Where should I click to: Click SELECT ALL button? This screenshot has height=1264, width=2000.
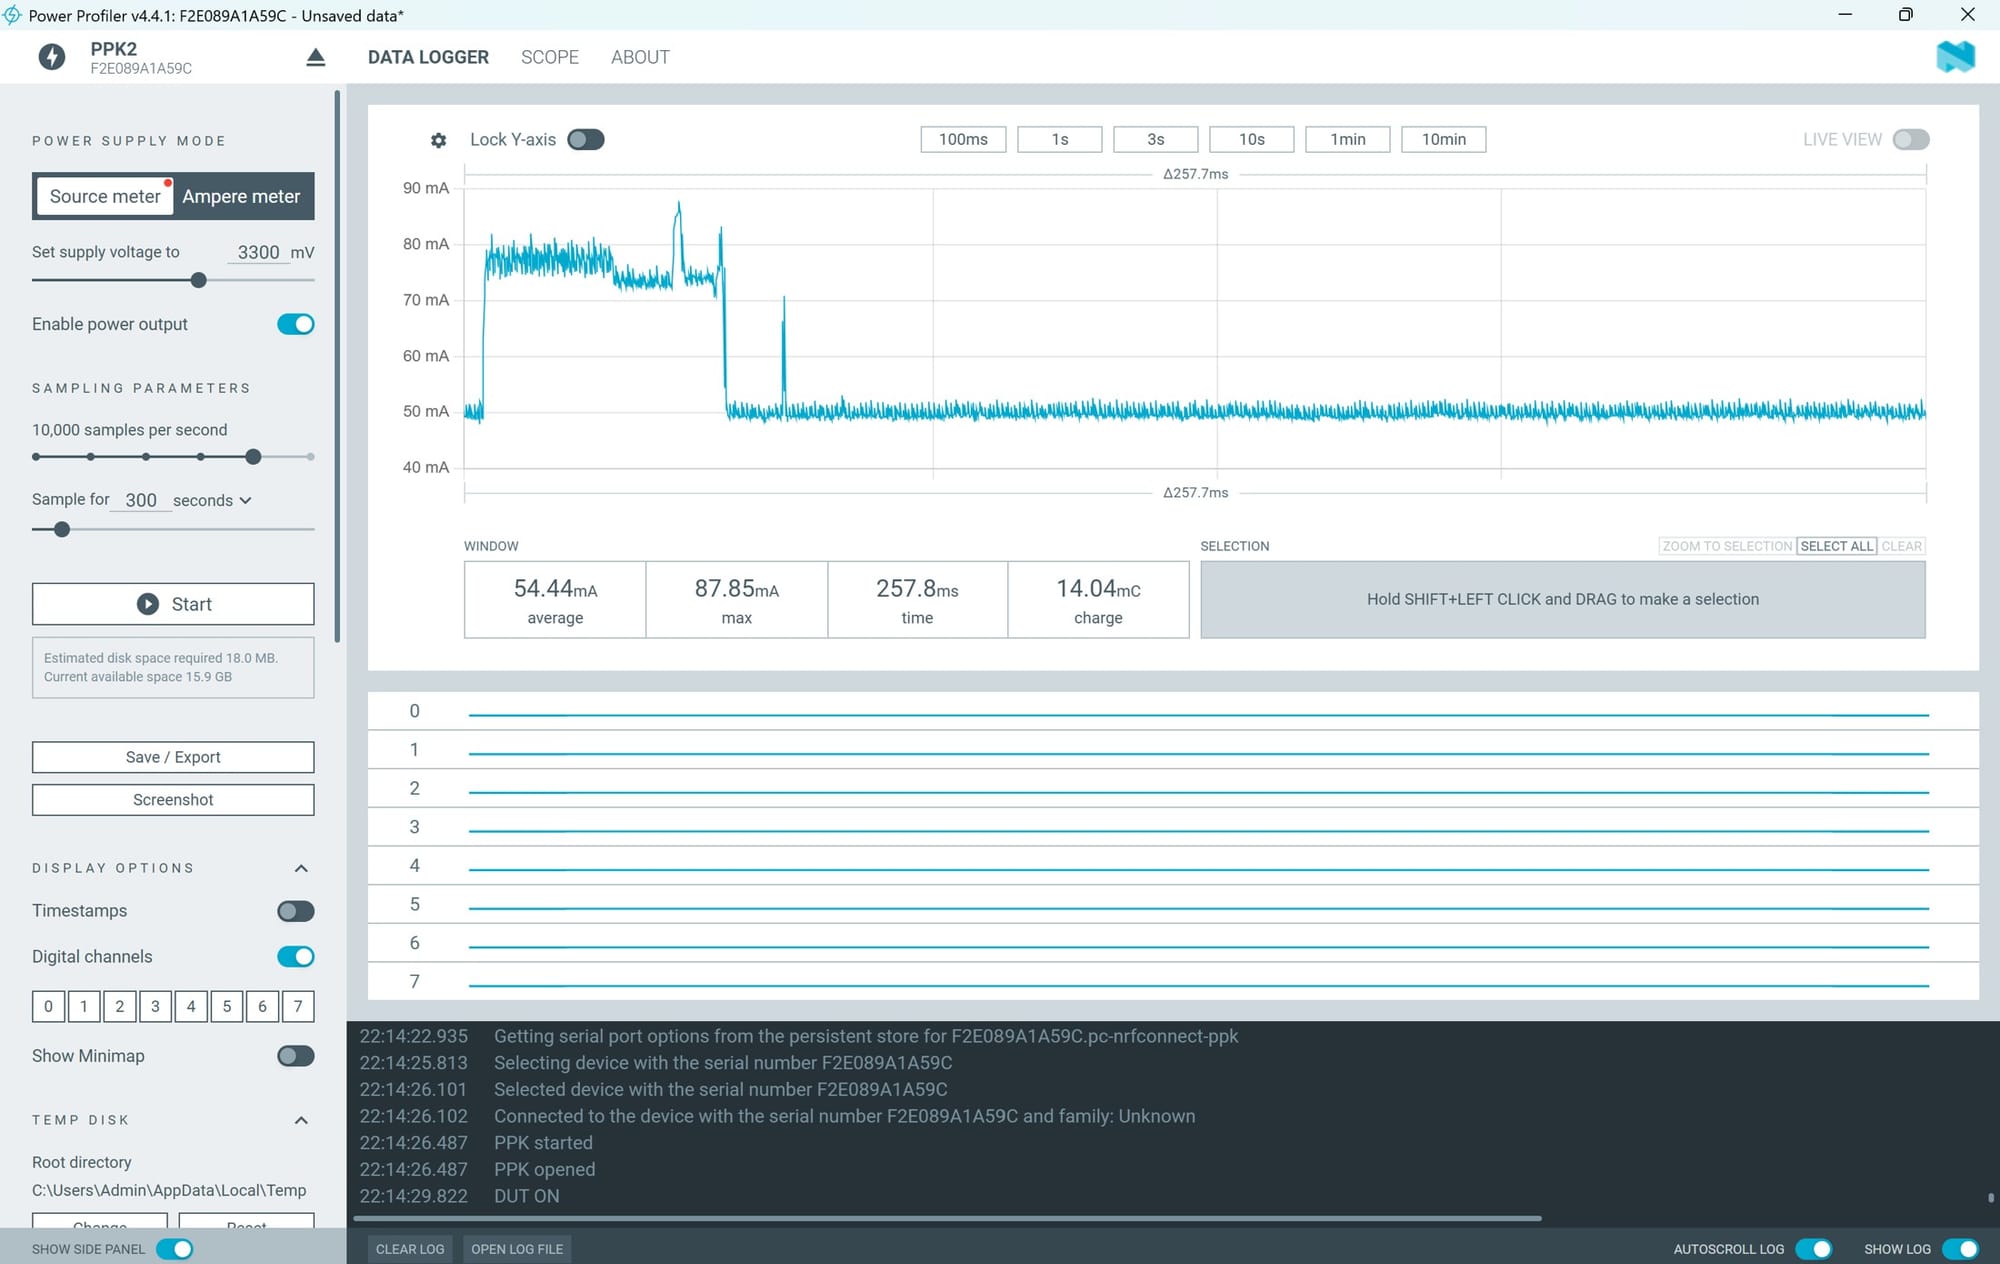1837,546
